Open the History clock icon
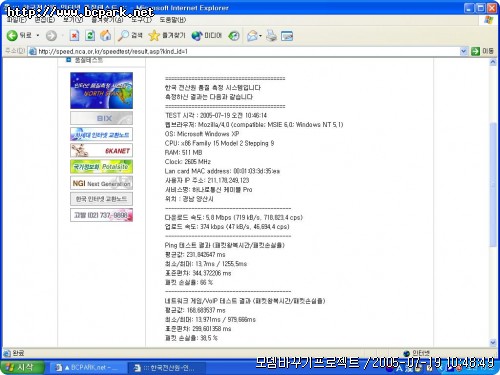Image resolution: width=500 pixels, height=375 pixels. coord(234,35)
